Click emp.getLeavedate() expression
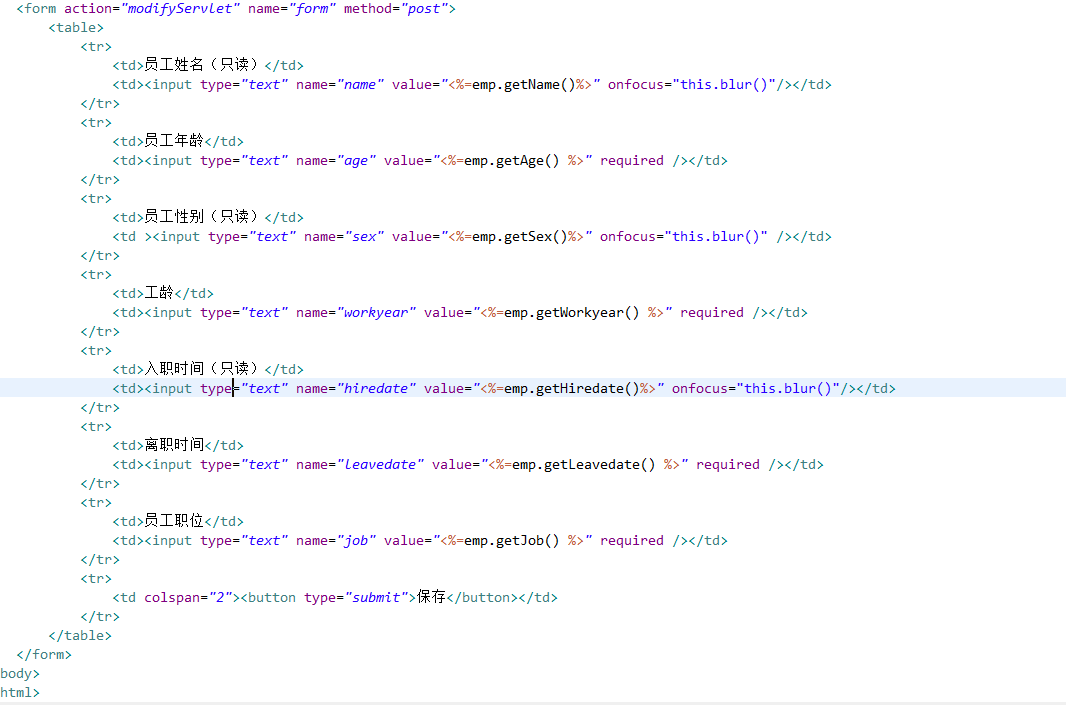The image size is (1066, 705). [x=583, y=465]
